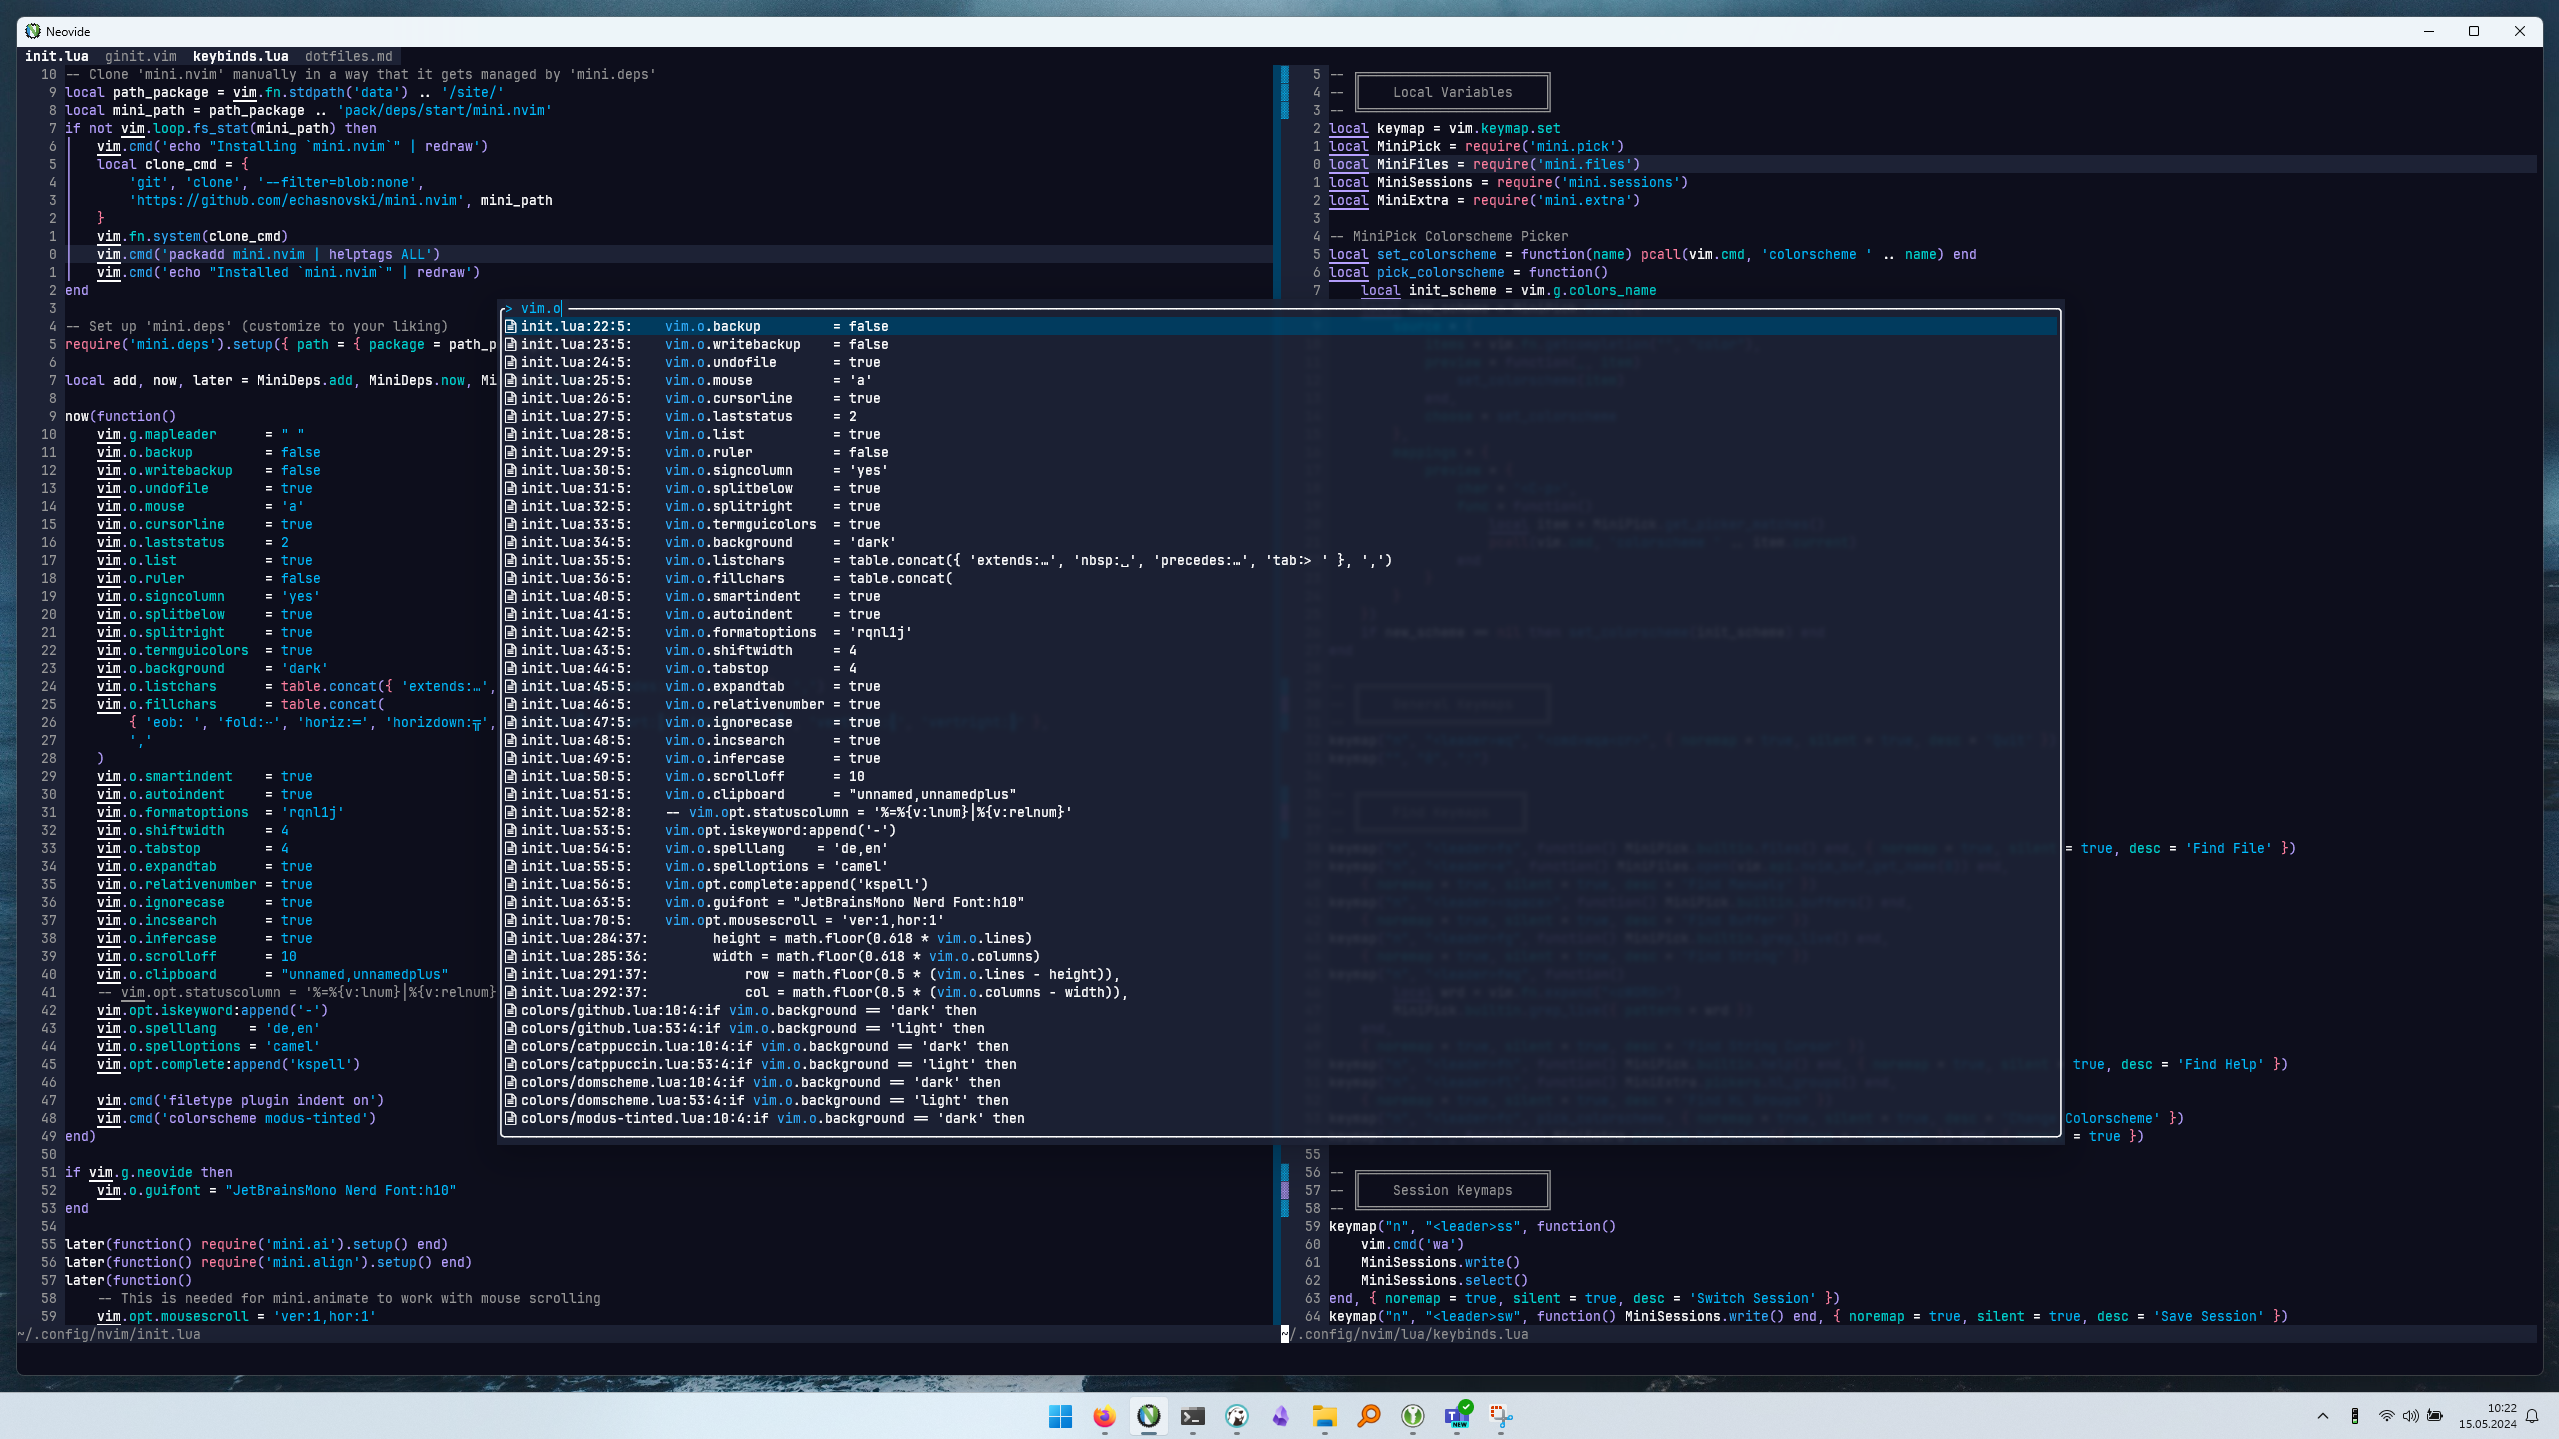2559x1439 pixels.
Task: Open the Snipping Tool icon
Action: click(x=1500, y=1416)
